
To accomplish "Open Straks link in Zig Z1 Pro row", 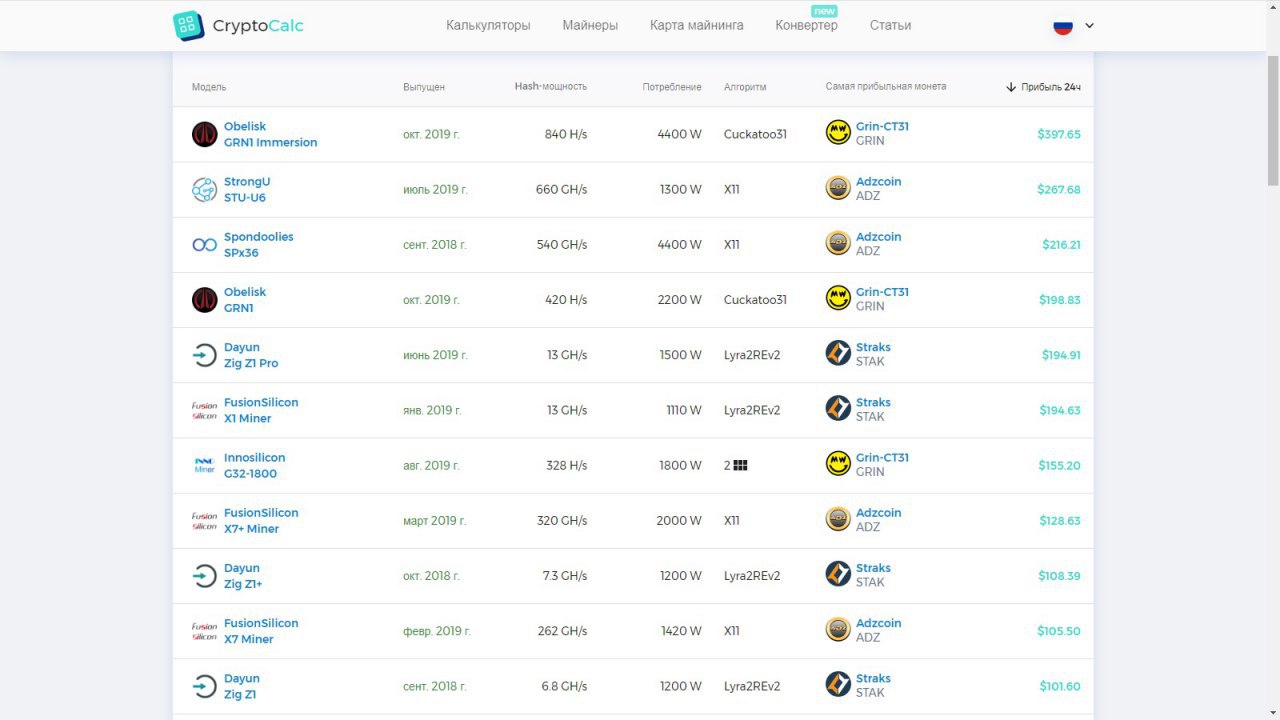I will click(873, 347).
